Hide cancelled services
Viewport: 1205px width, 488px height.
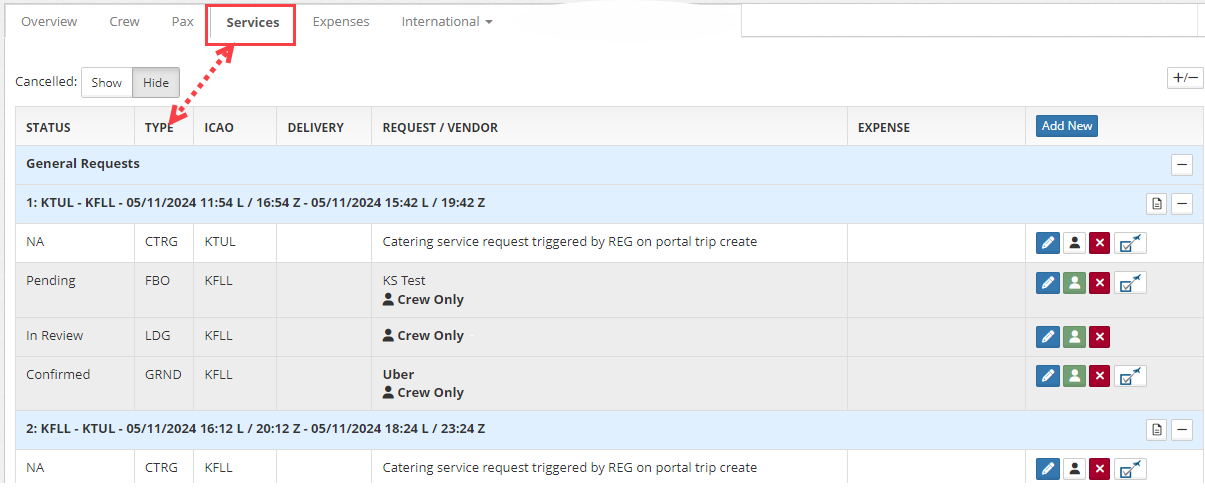coord(156,83)
